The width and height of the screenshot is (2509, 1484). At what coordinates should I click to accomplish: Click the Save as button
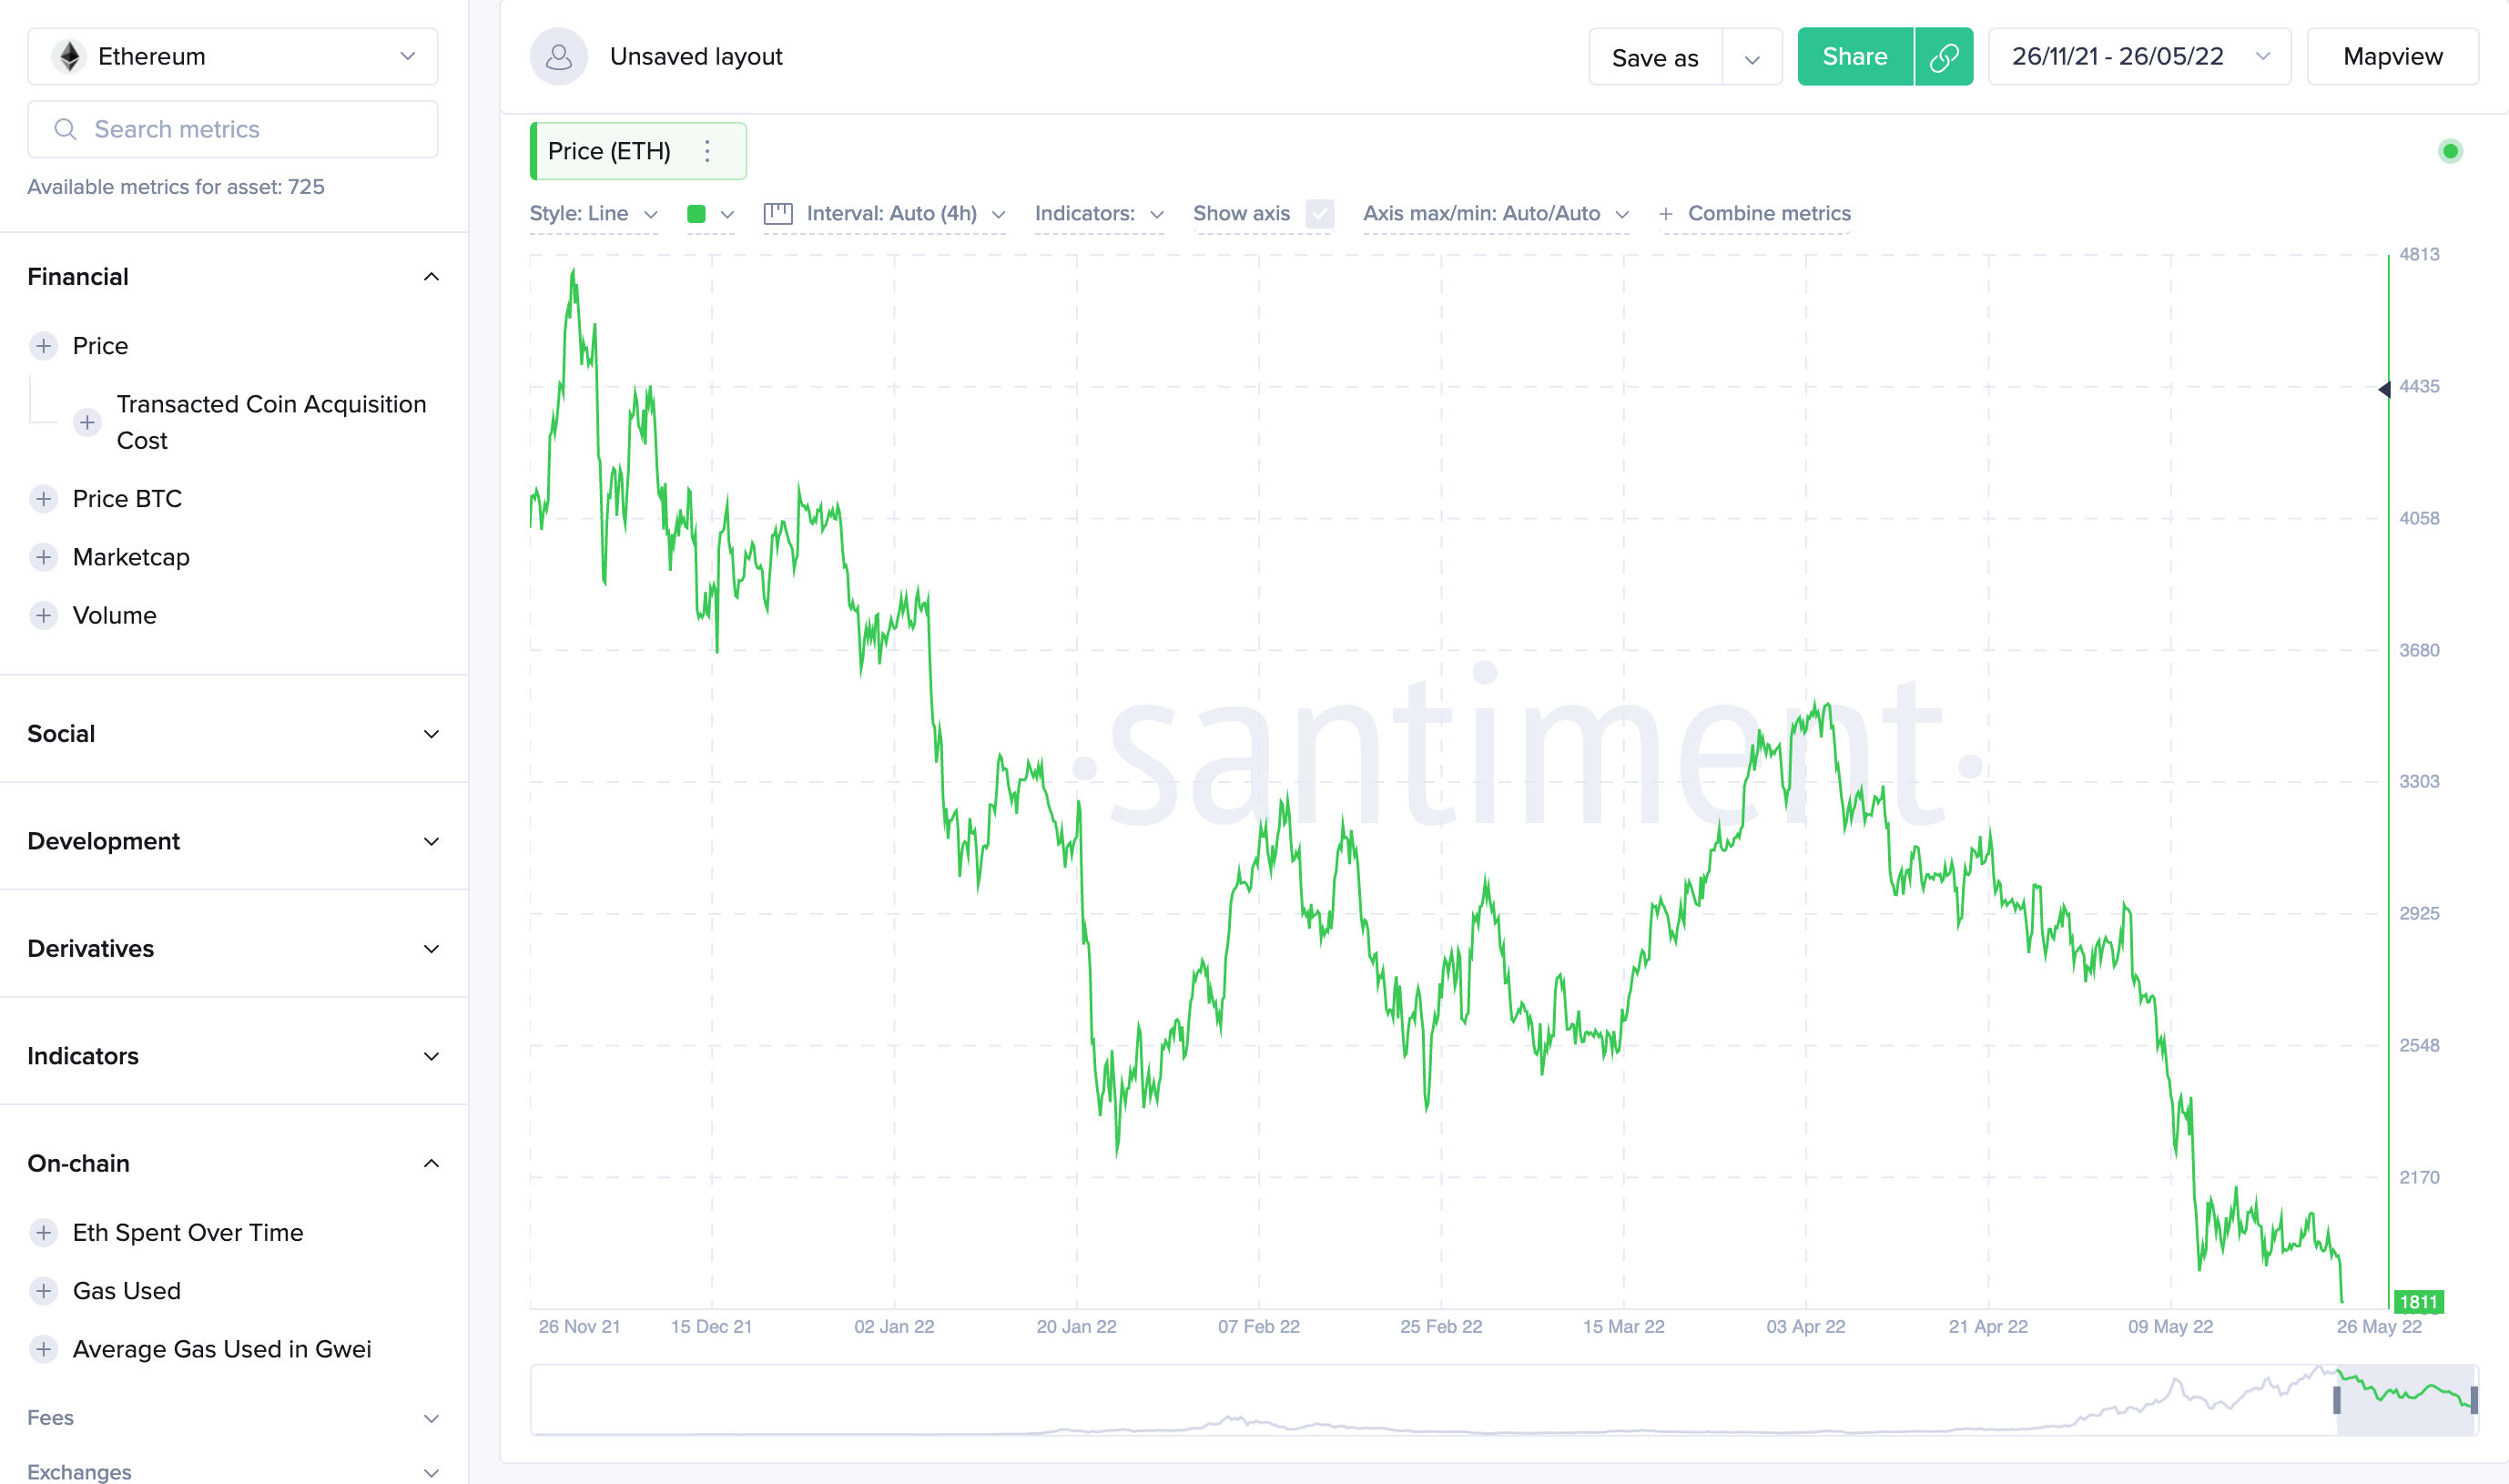(1655, 58)
